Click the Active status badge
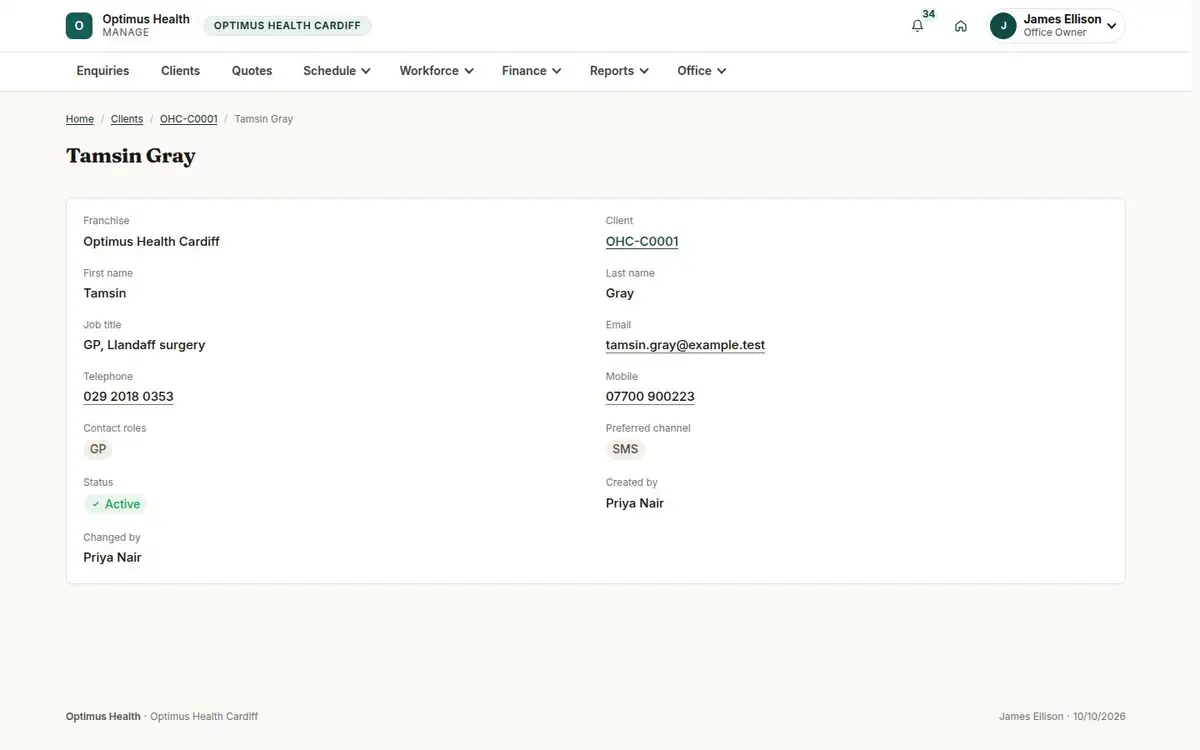The height and width of the screenshot is (750, 1200). [115, 504]
